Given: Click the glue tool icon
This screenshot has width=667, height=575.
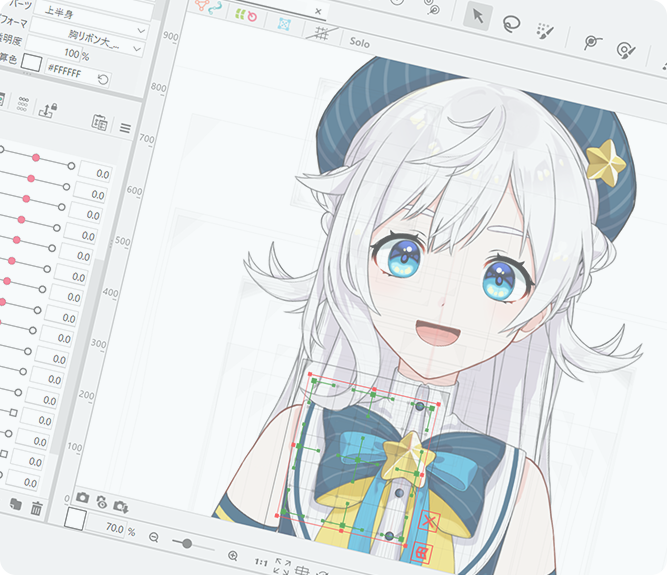Looking at the screenshot, I should pyautogui.click(x=592, y=42).
